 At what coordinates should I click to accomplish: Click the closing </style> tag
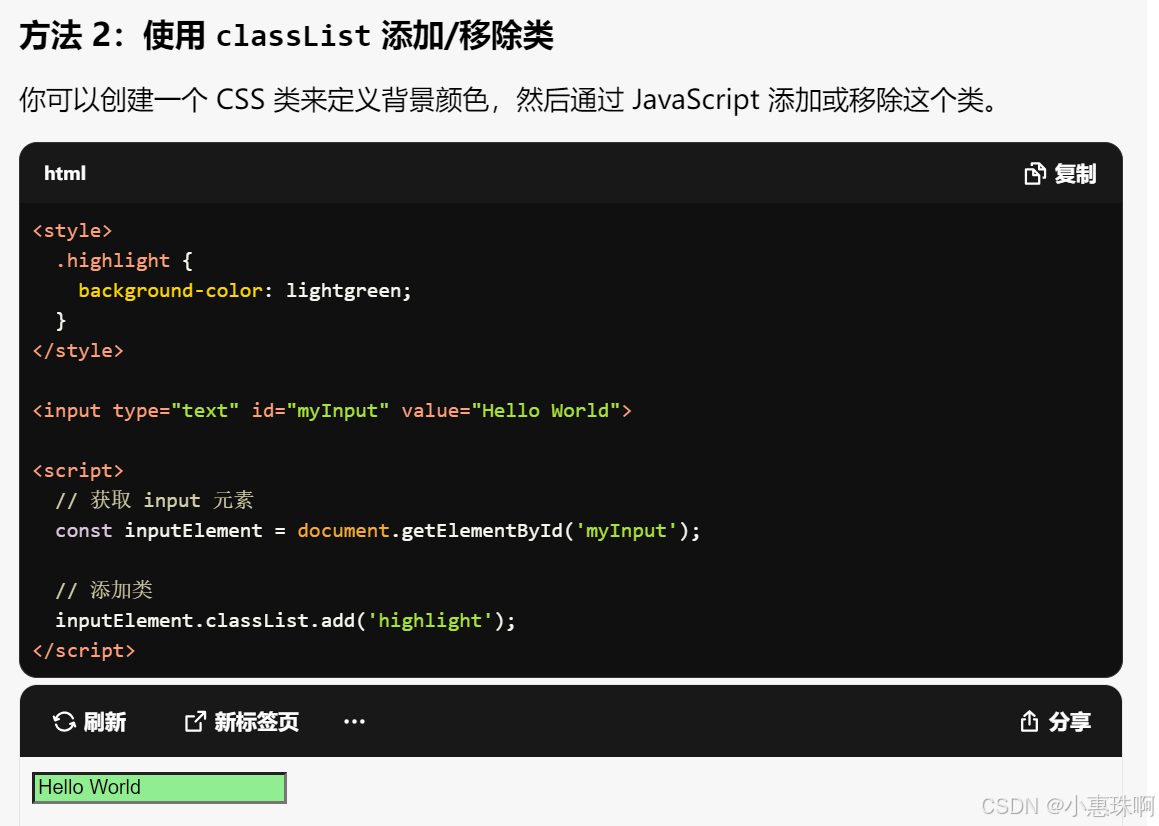(x=78, y=351)
